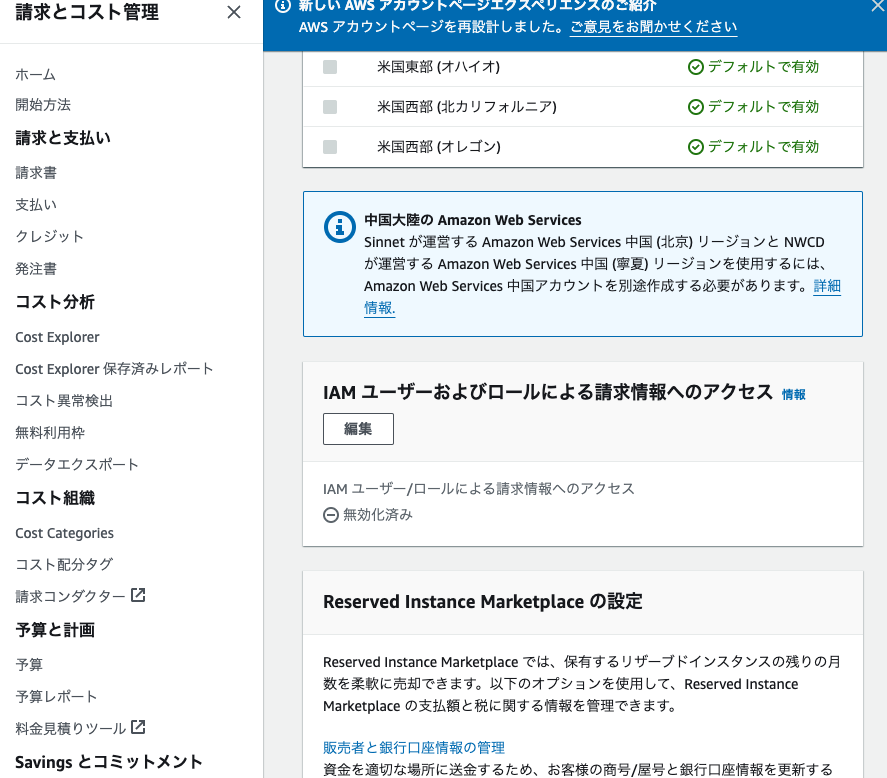887x778 pixels.
Task: Open 予算レポート in the sidebar
Action: pyautogui.click(x=56, y=696)
